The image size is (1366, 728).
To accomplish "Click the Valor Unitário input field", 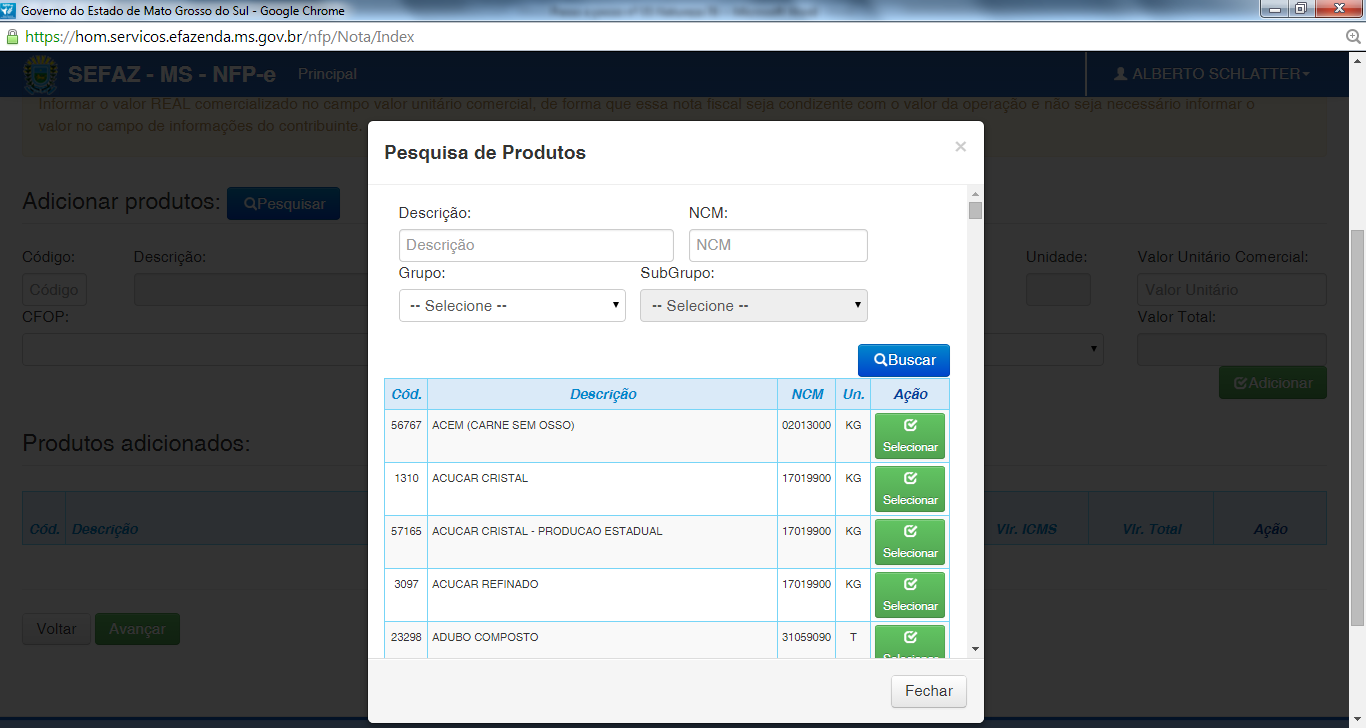I will pos(1232,290).
